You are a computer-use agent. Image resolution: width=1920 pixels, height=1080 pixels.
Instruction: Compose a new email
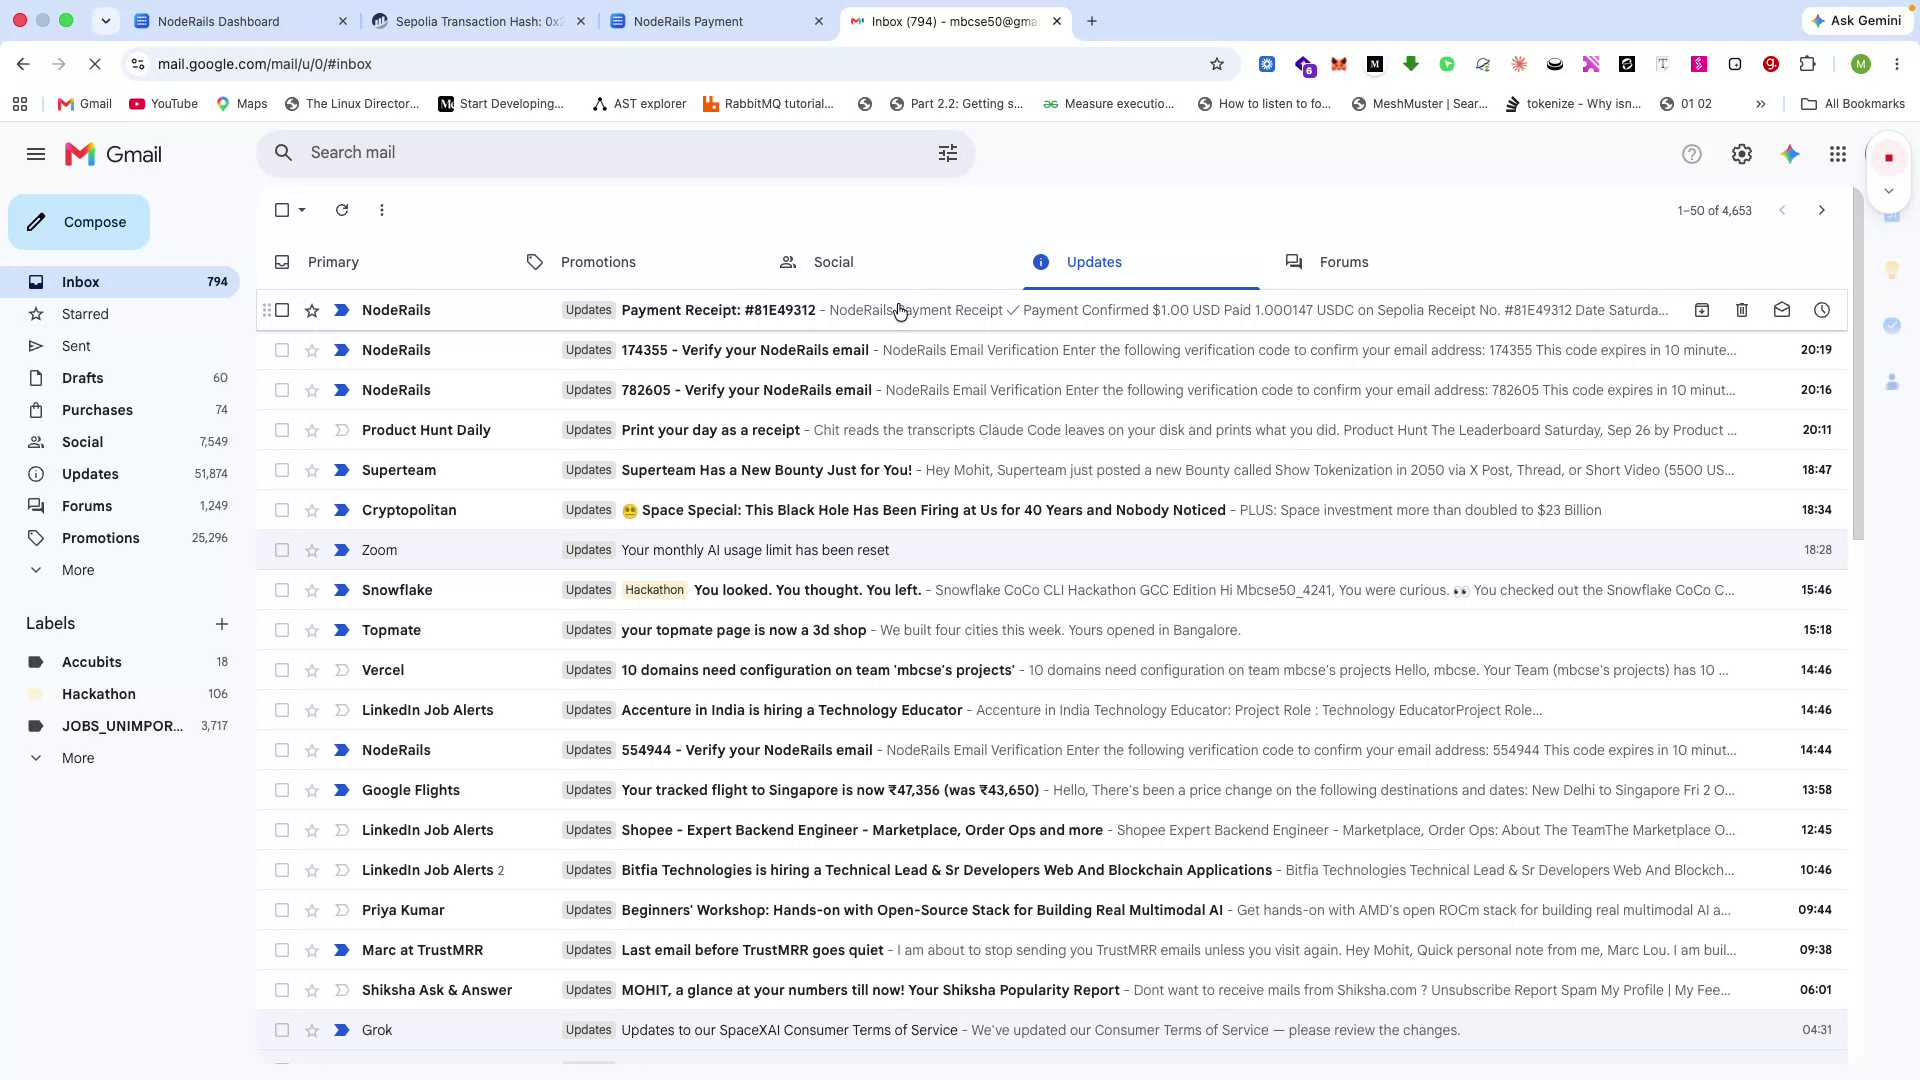click(x=79, y=222)
